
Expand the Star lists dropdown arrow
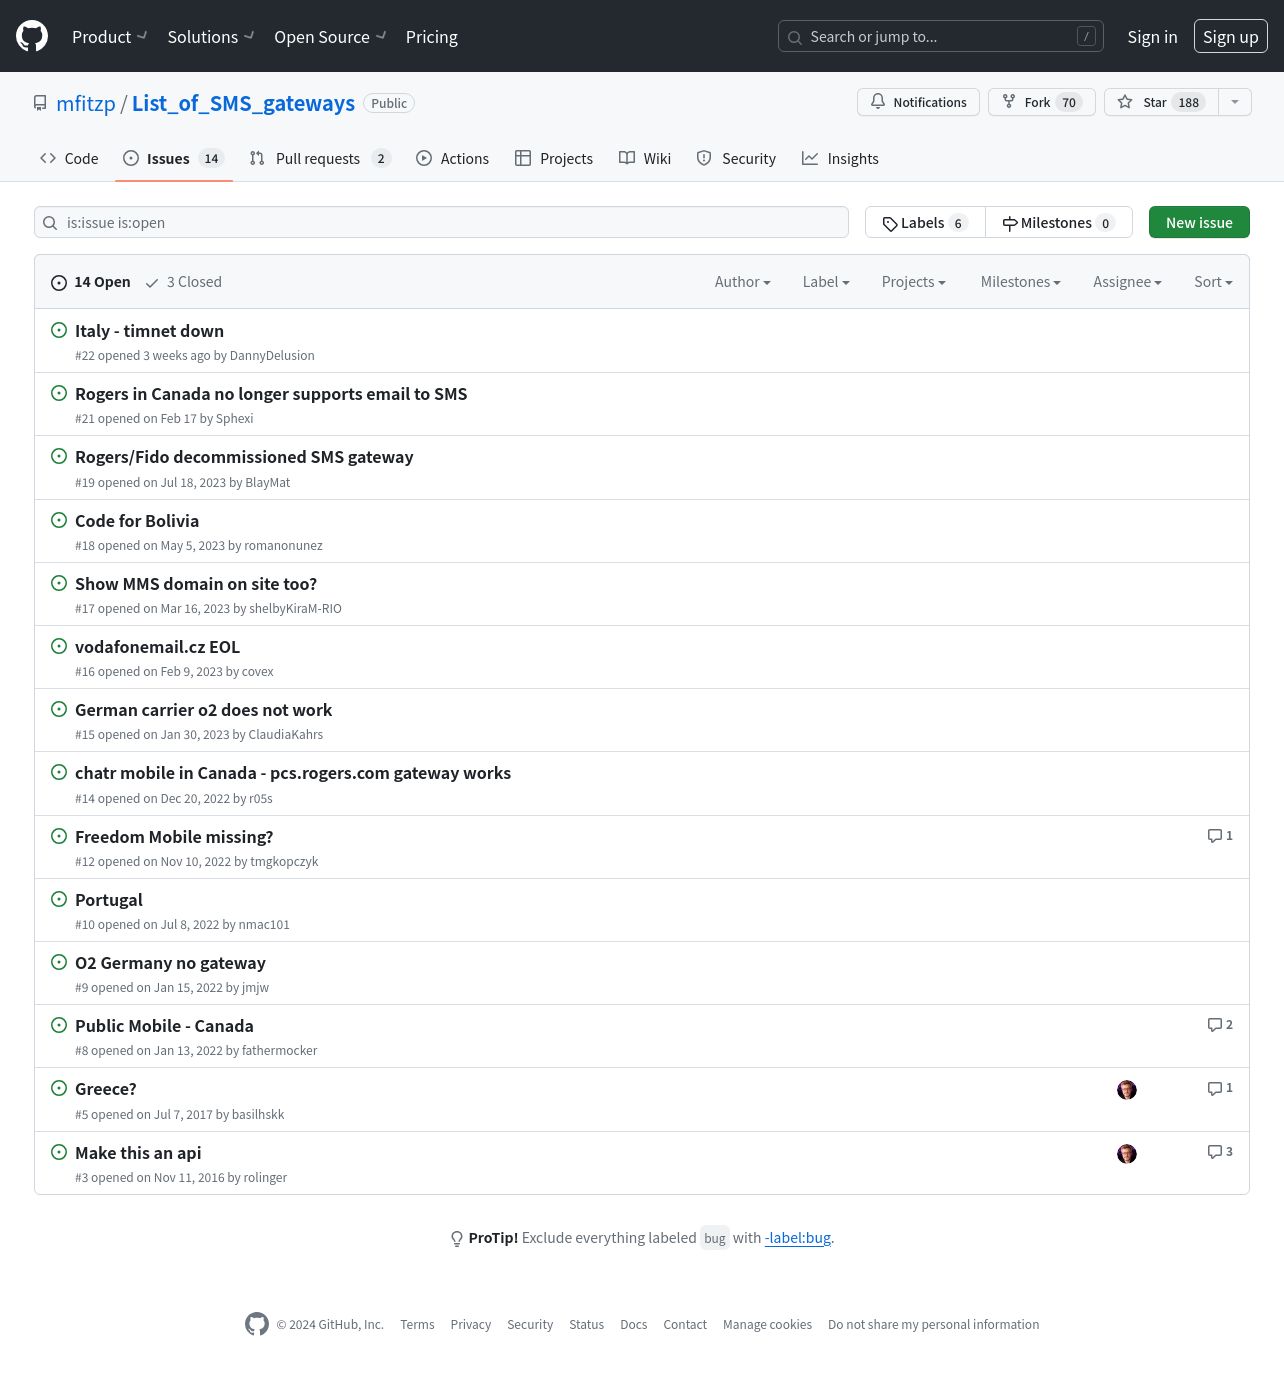click(1235, 102)
